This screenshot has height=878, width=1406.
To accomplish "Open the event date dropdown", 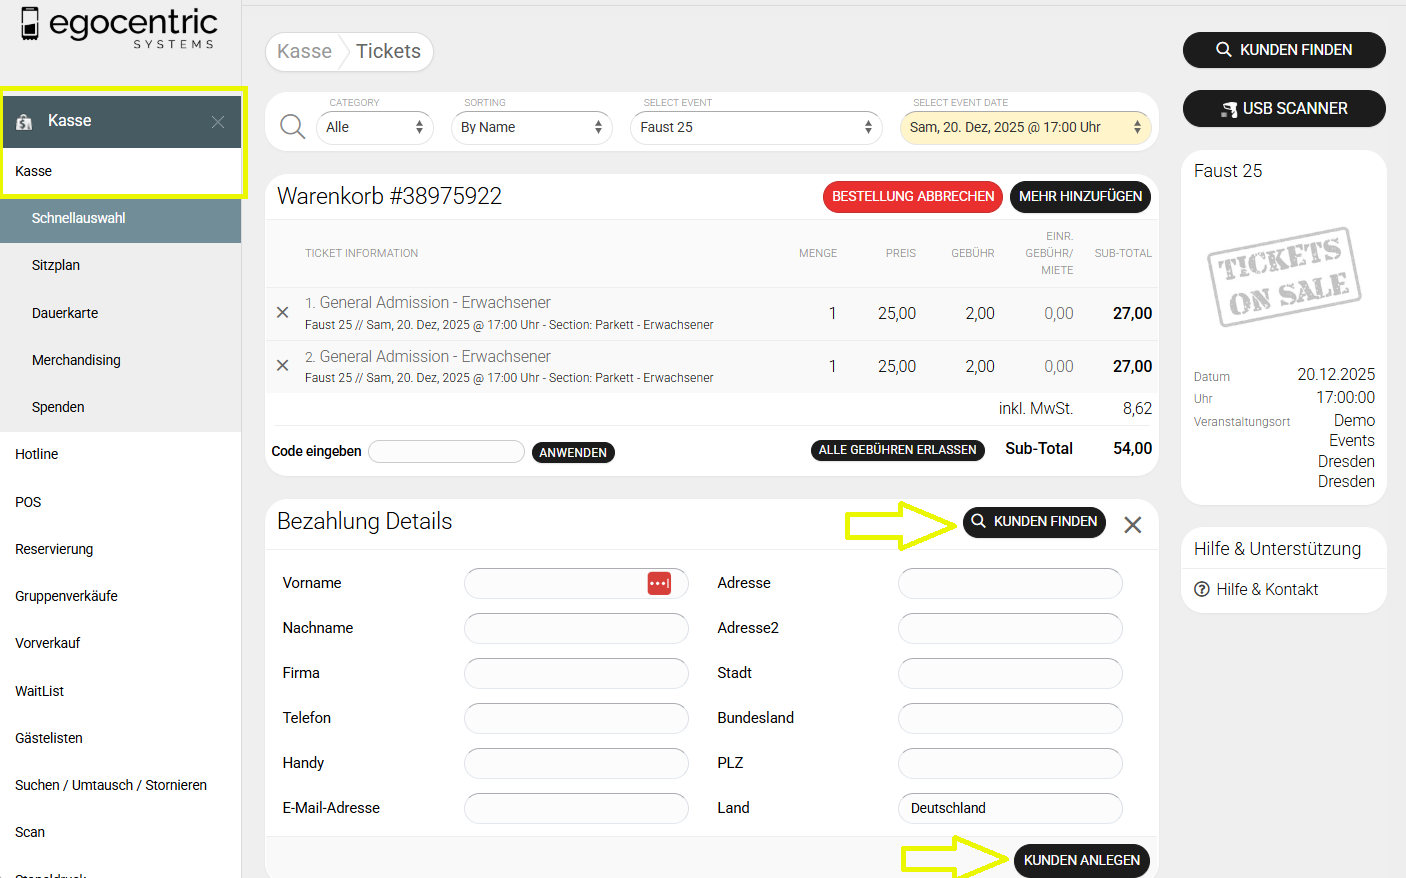I will point(1025,128).
